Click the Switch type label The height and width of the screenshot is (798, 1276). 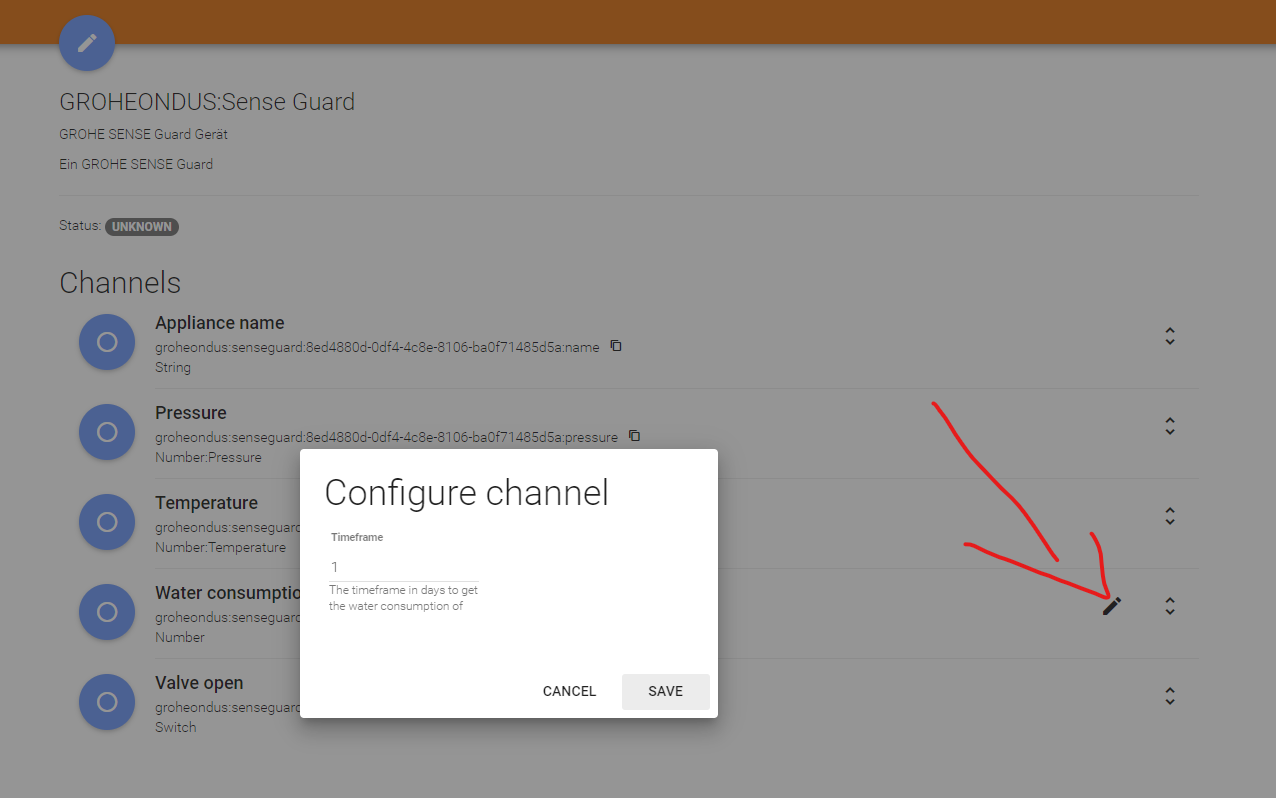point(175,727)
